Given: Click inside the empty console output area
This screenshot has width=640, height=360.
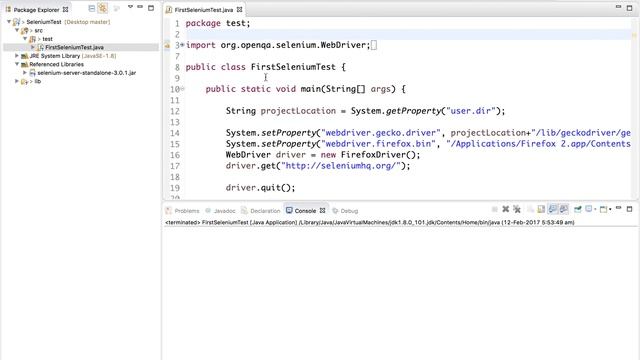Looking at the screenshot, I should (400, 293).
